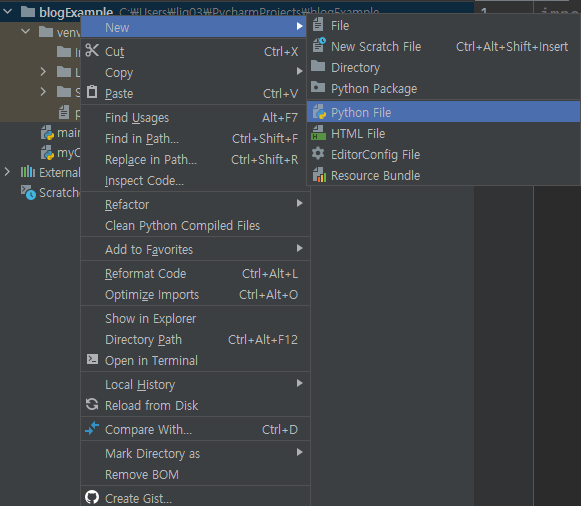Open the Refactor submenu arrow

click(299, 203)
